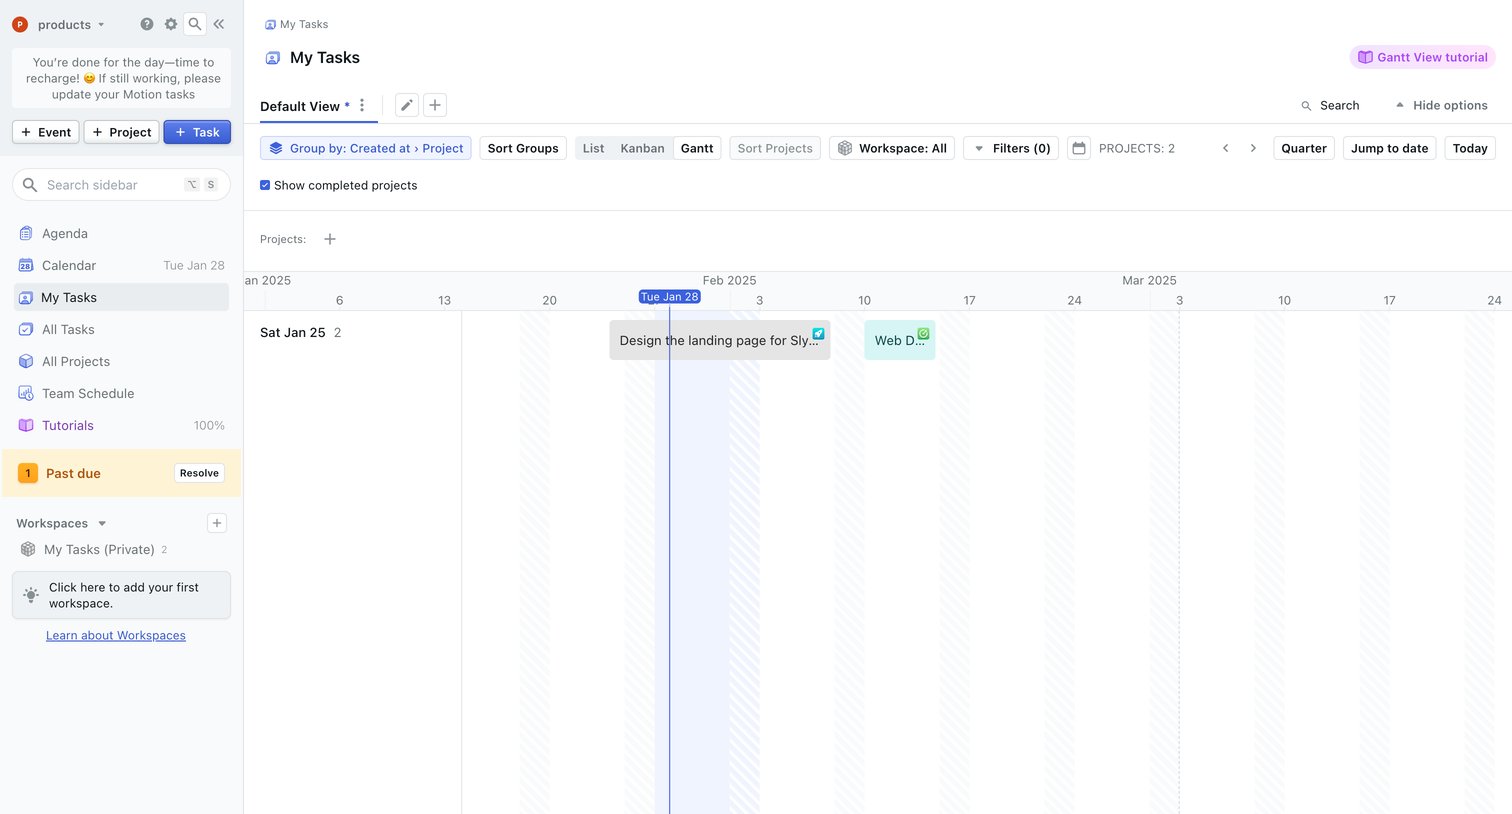Open the Workspace: All dropdown
The height and width of the screenshot is (814, 1512).
892,148
